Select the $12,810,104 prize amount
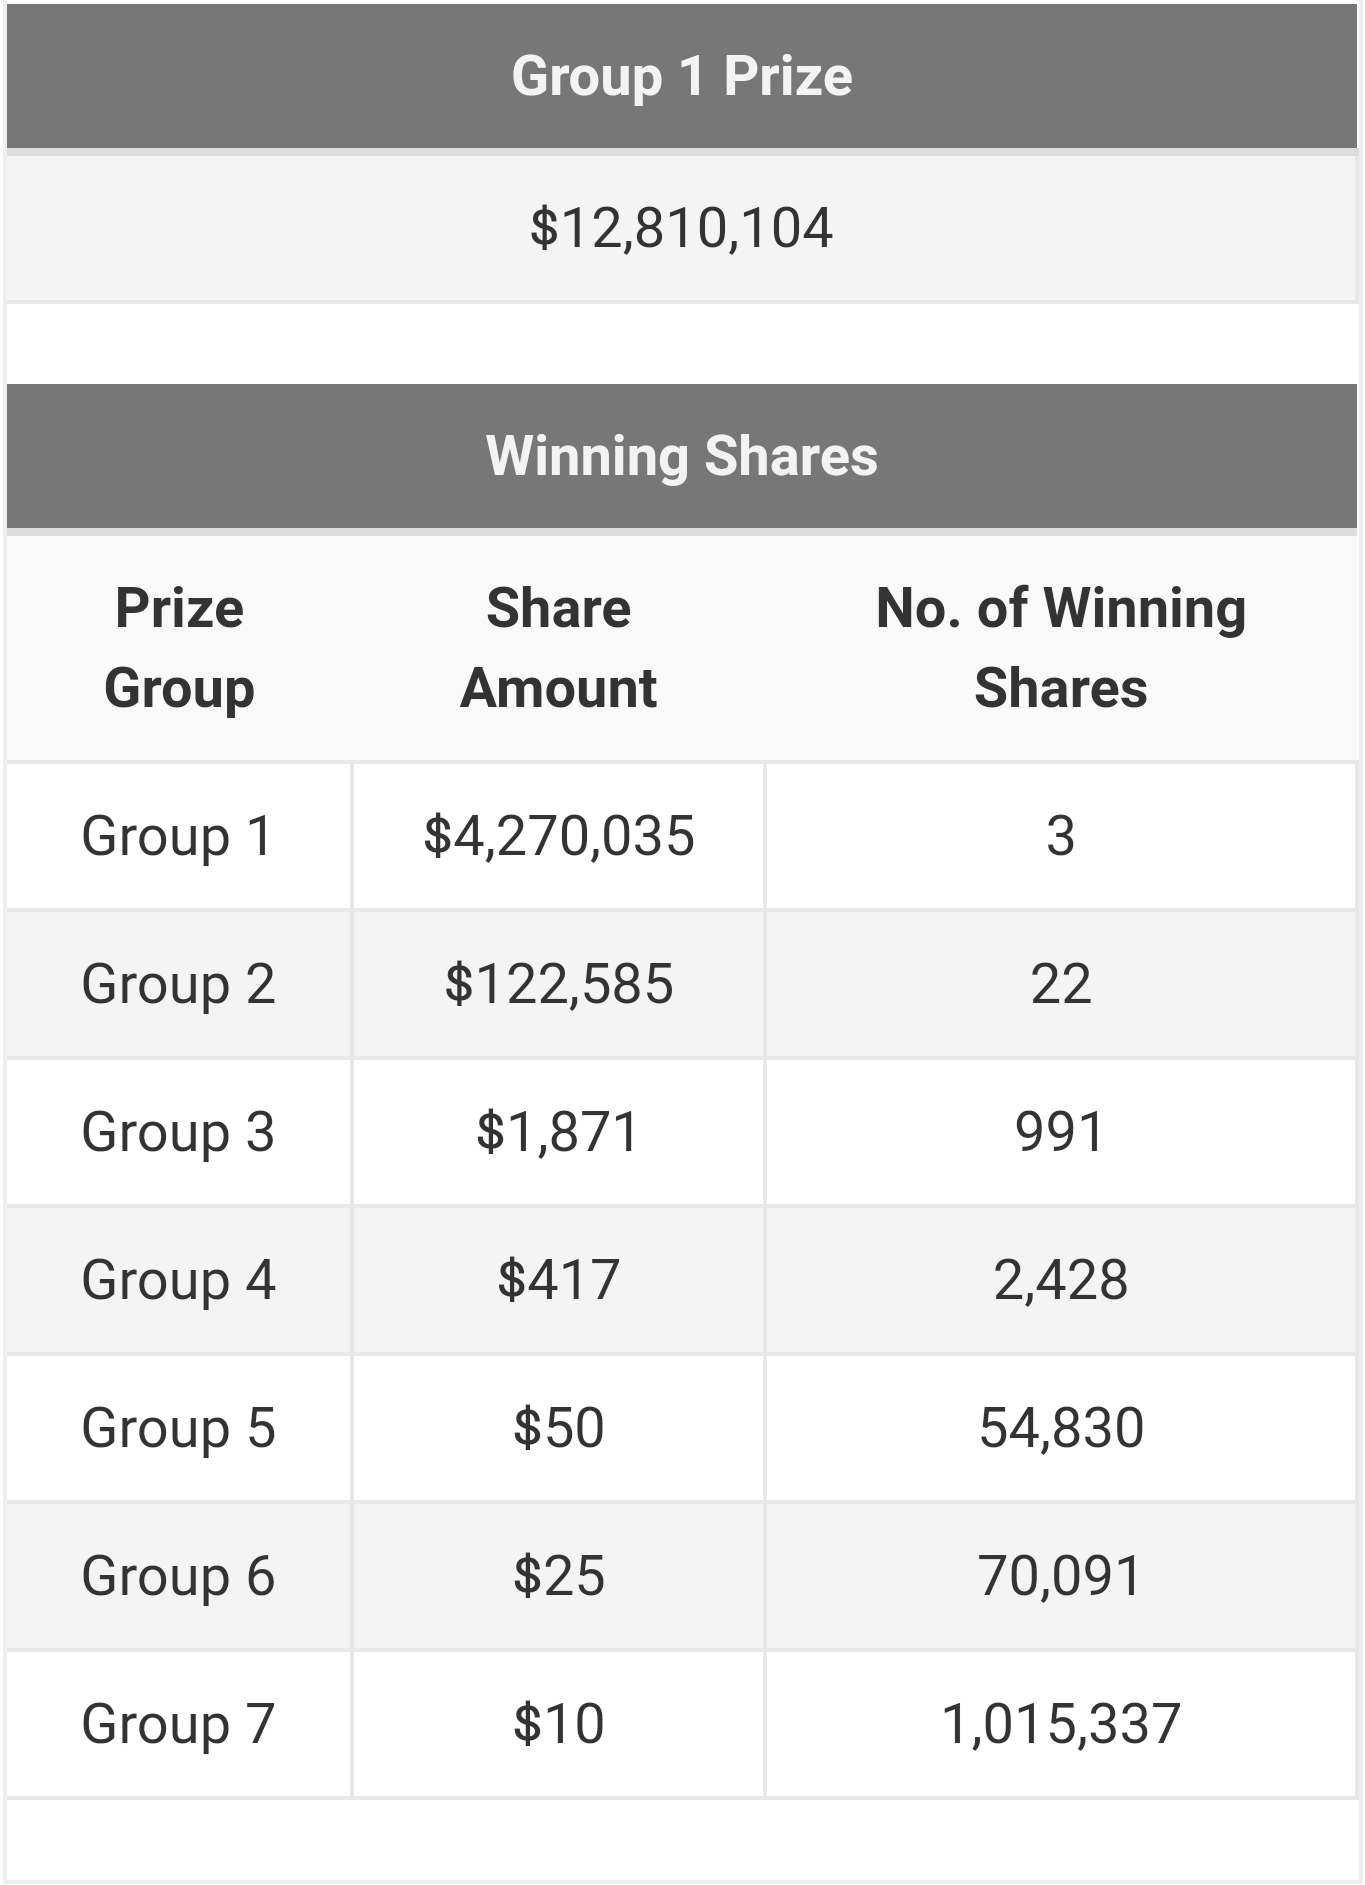1365x1885 pixels. 682,228
